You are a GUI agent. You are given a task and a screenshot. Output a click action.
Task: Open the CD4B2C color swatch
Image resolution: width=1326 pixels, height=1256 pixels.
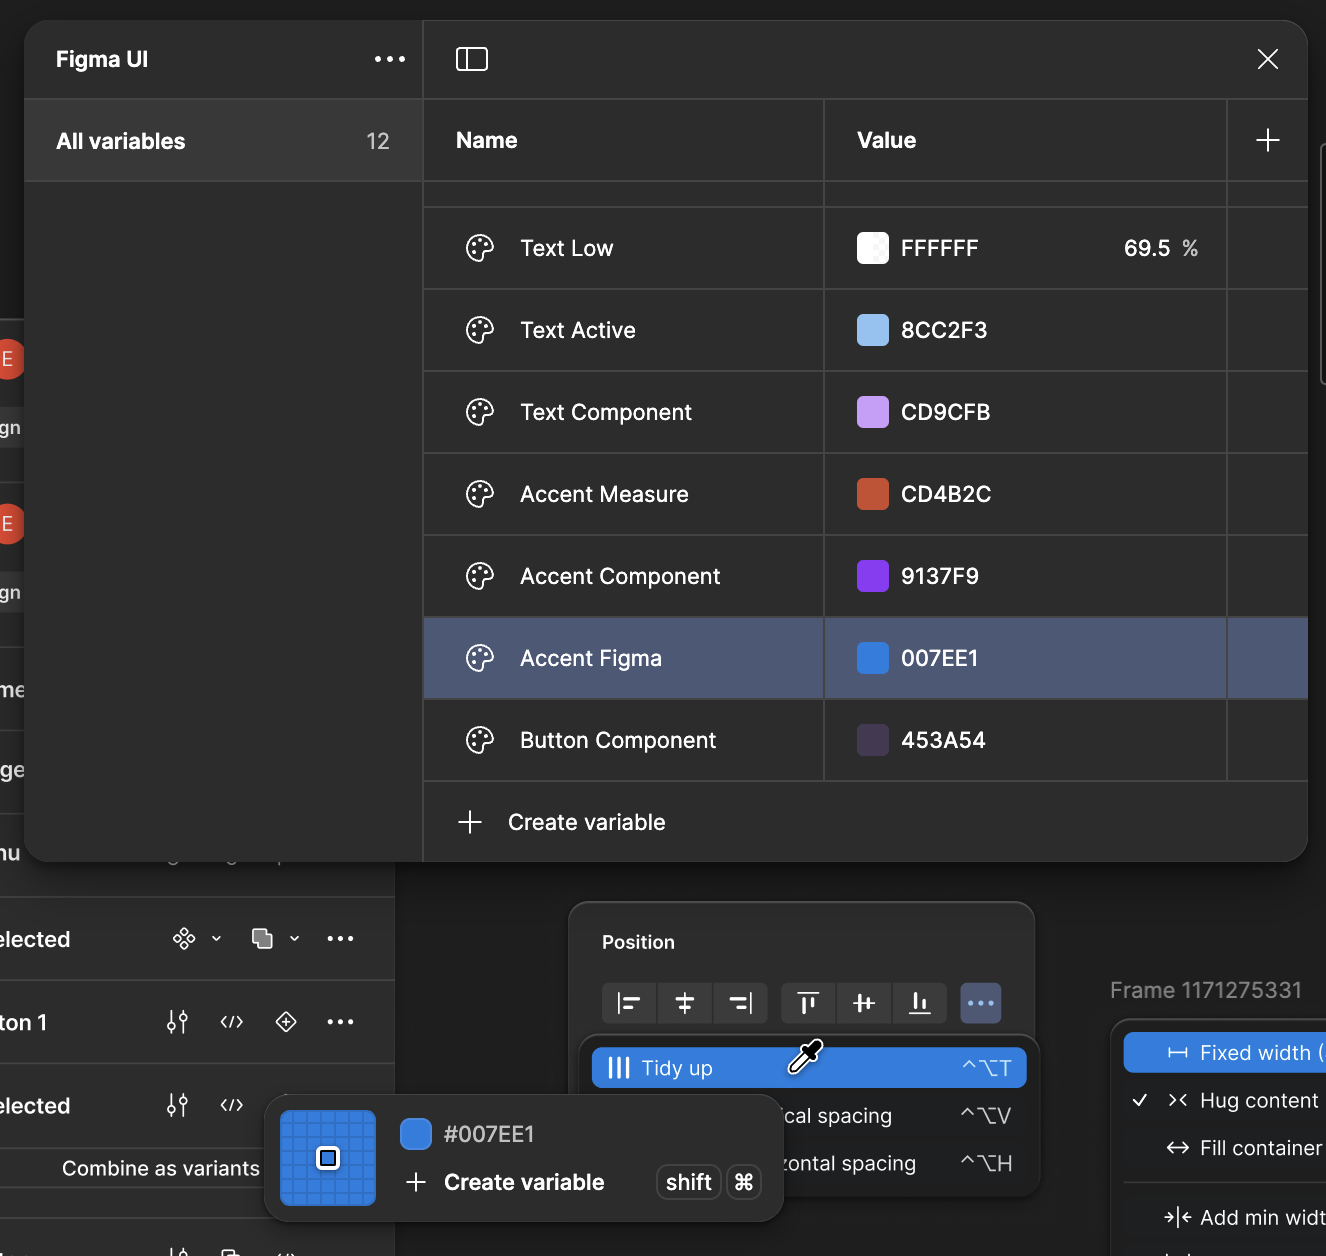tap(873, 494)
